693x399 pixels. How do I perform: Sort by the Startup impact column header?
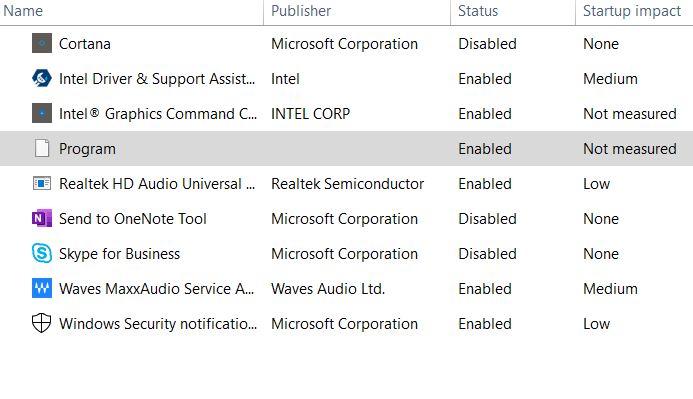click(632, 11)
